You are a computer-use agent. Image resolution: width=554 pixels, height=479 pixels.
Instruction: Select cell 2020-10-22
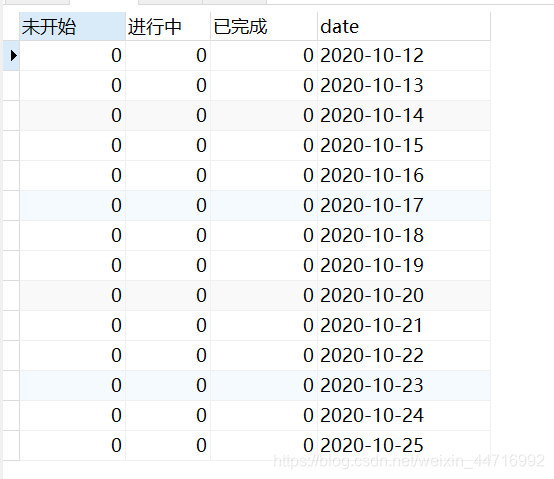404,356
